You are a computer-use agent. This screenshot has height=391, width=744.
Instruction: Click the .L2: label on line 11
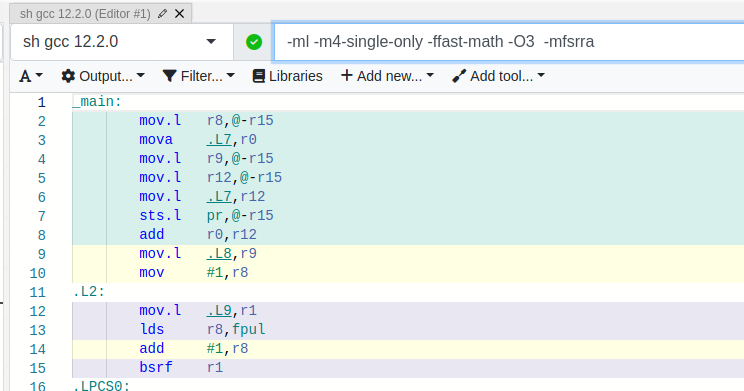(89, 291)
